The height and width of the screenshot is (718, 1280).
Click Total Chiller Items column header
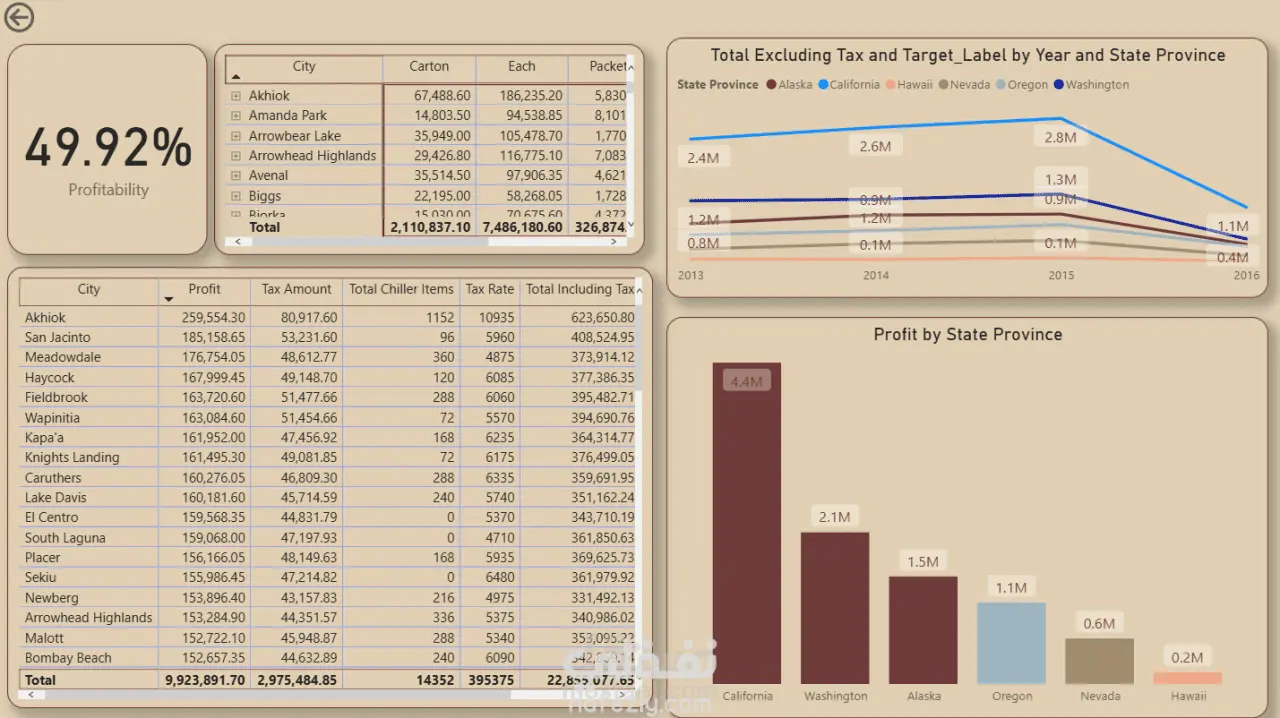[x=401, y=289]
